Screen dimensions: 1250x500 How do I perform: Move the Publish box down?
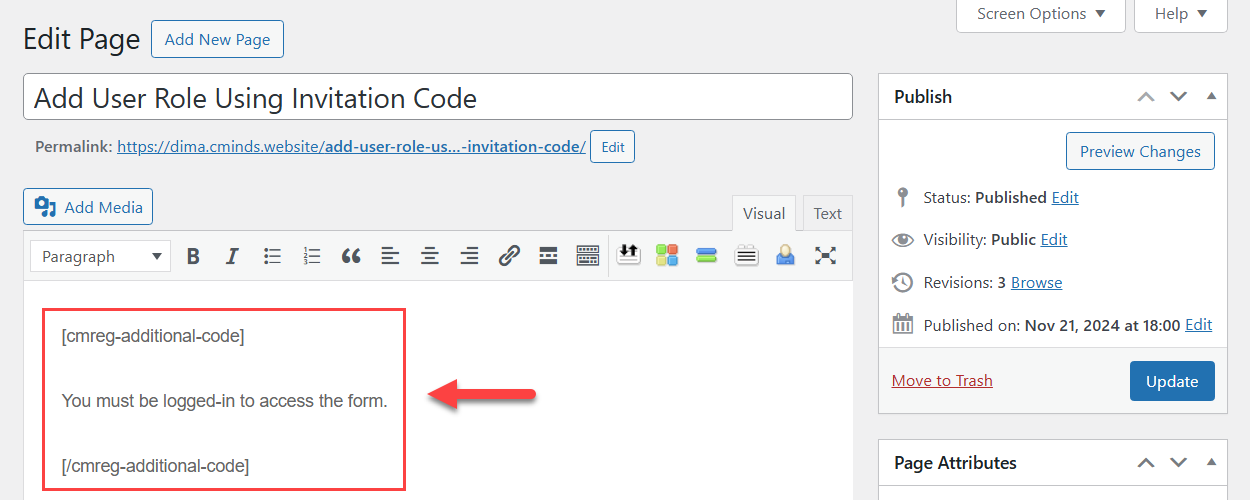(x=1179, y=97)
